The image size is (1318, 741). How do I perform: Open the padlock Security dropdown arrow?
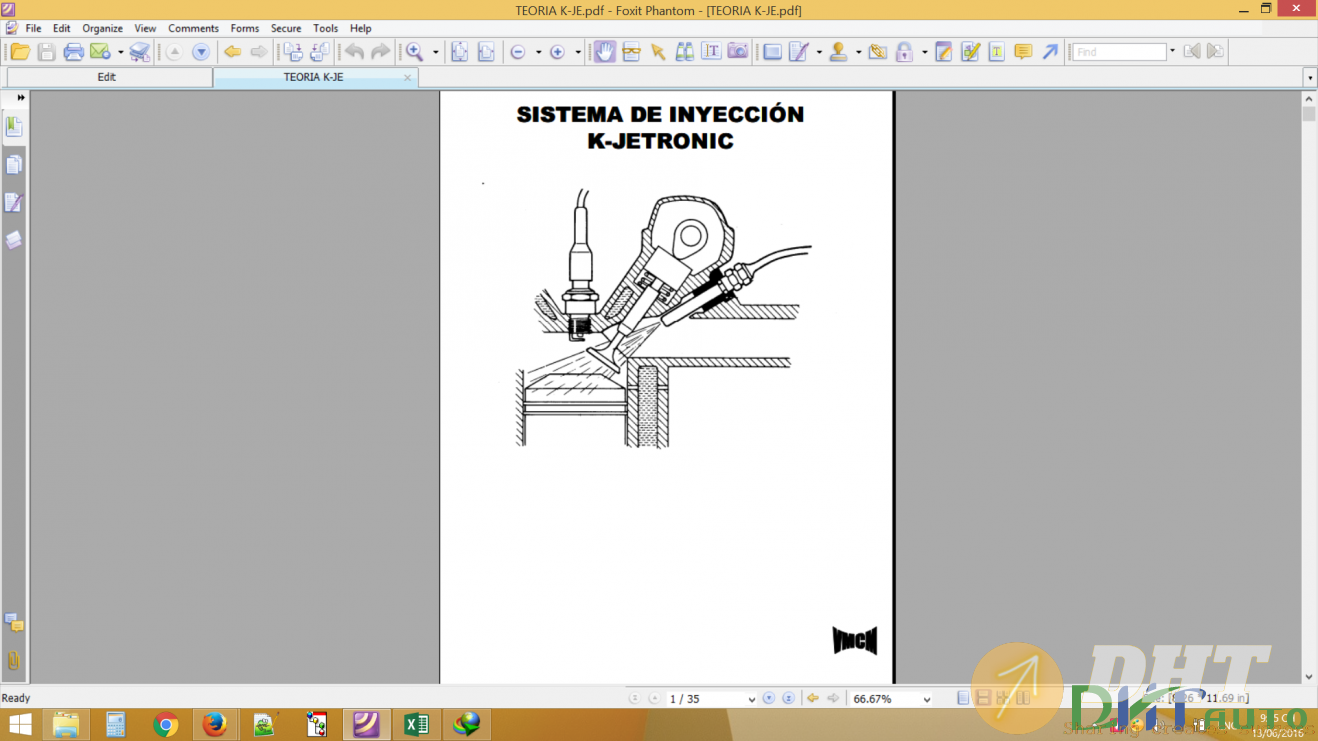924,52
